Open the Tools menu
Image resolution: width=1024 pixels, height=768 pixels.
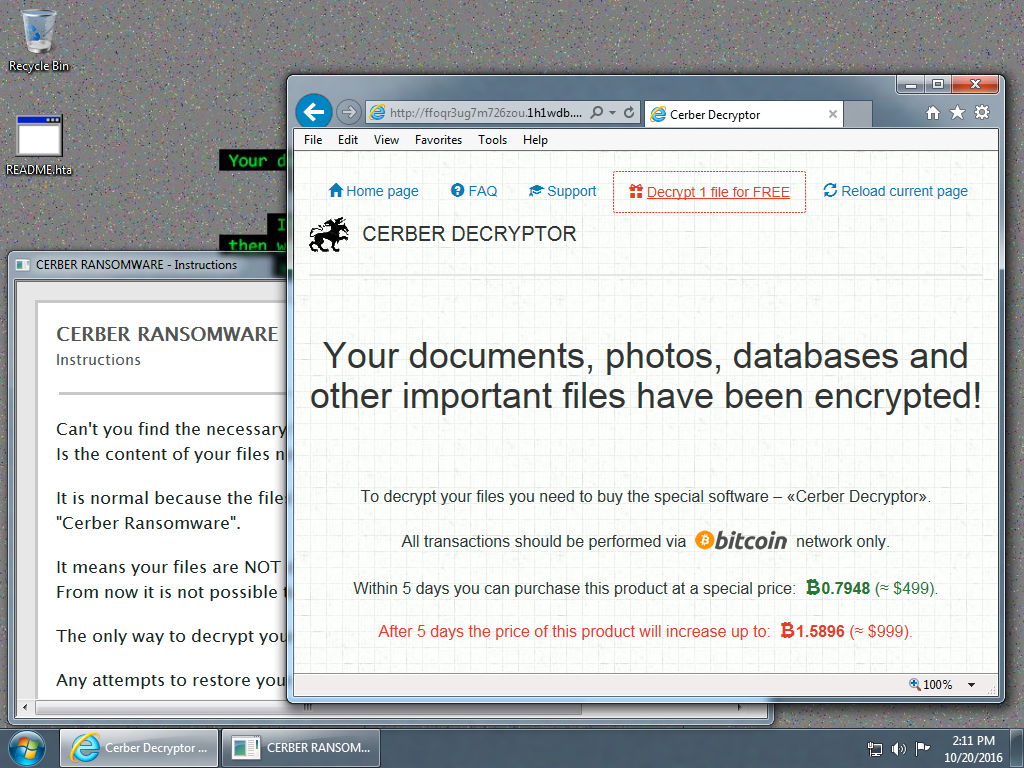(492, 140)
